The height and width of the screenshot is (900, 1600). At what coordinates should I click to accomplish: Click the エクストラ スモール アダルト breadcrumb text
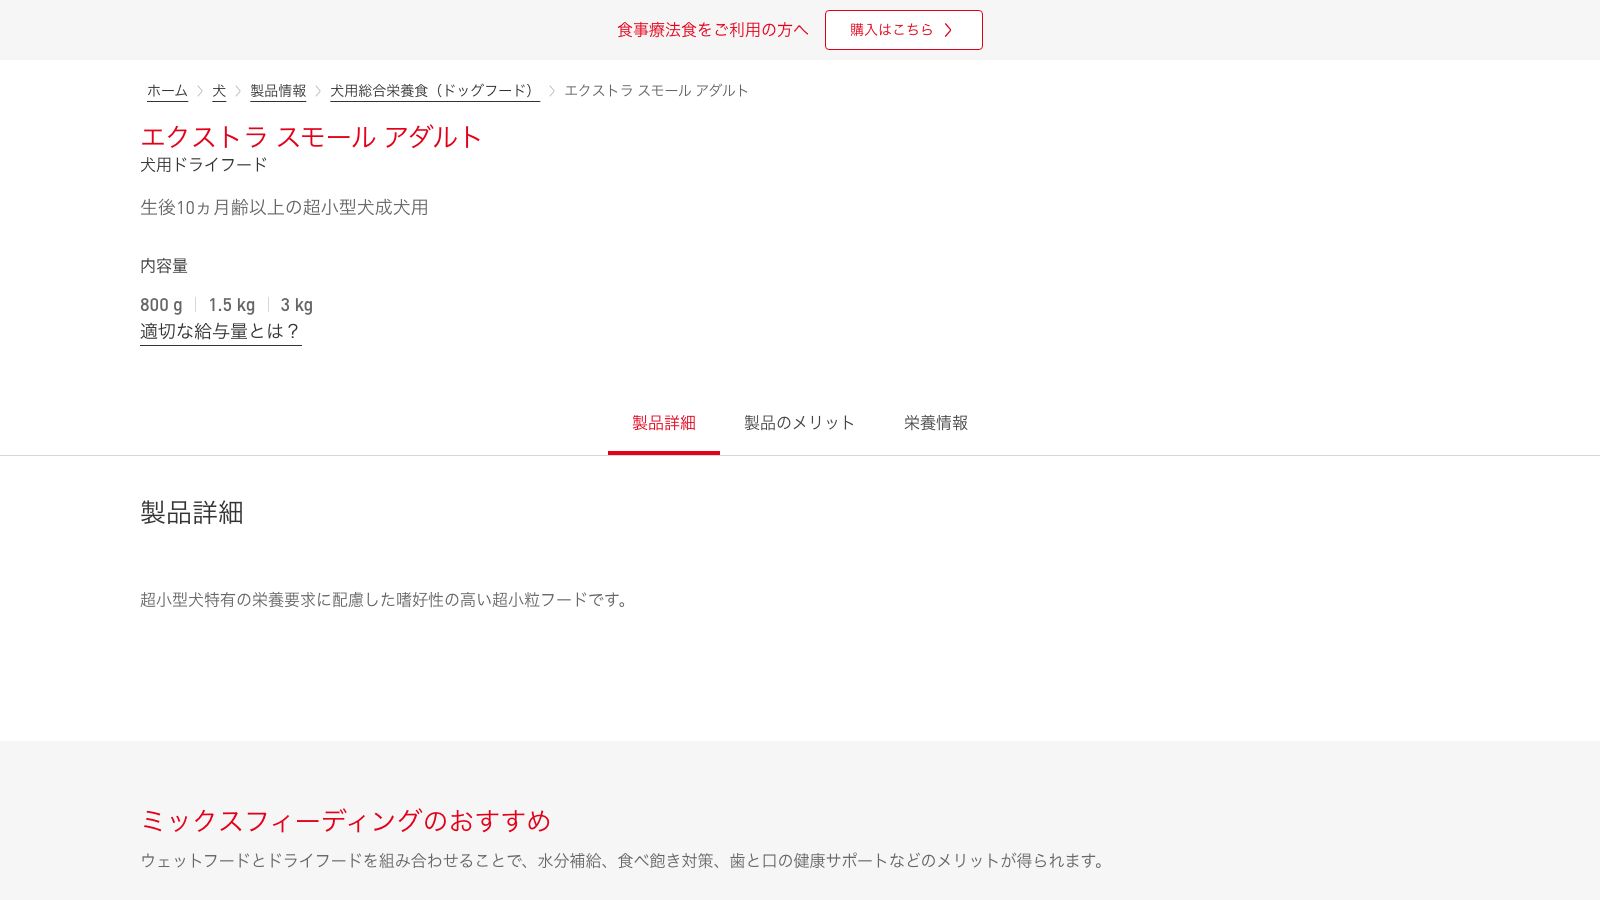point(656,91)
